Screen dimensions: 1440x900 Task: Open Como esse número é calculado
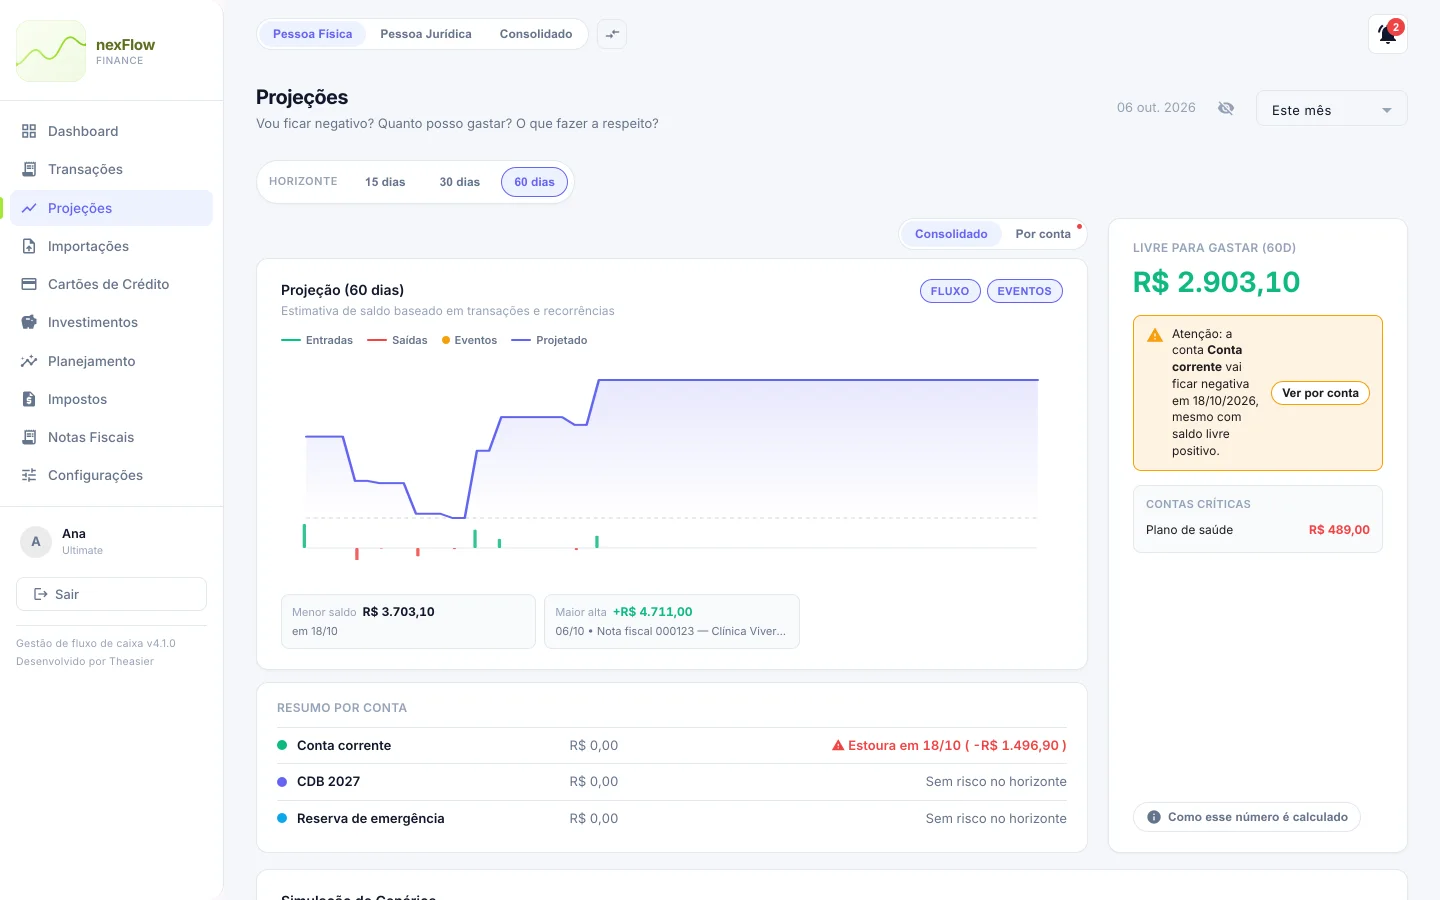point(1247,817)
